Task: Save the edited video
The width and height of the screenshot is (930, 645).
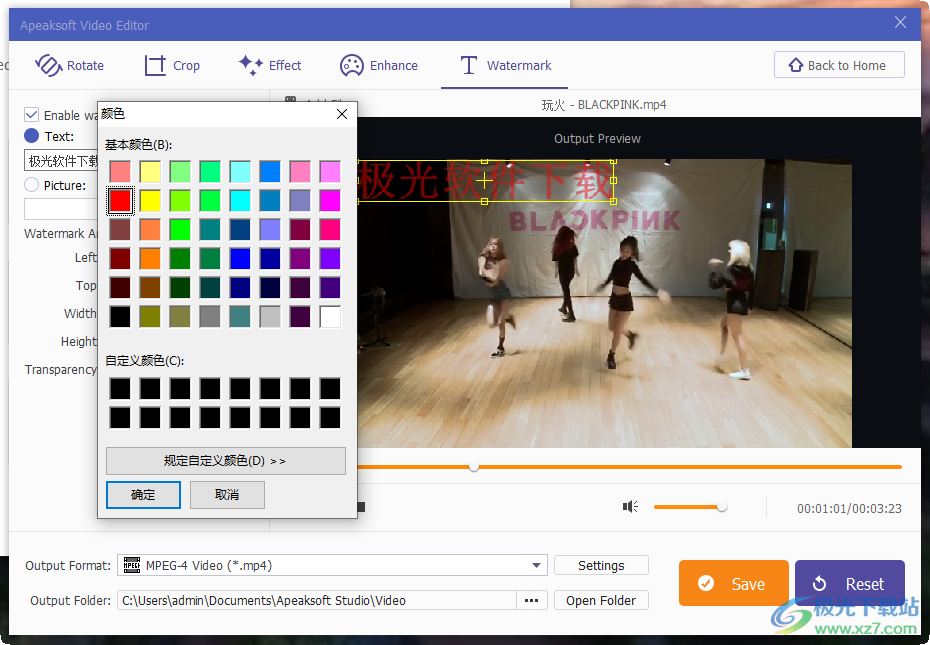Action: click(x=734, y=584)
